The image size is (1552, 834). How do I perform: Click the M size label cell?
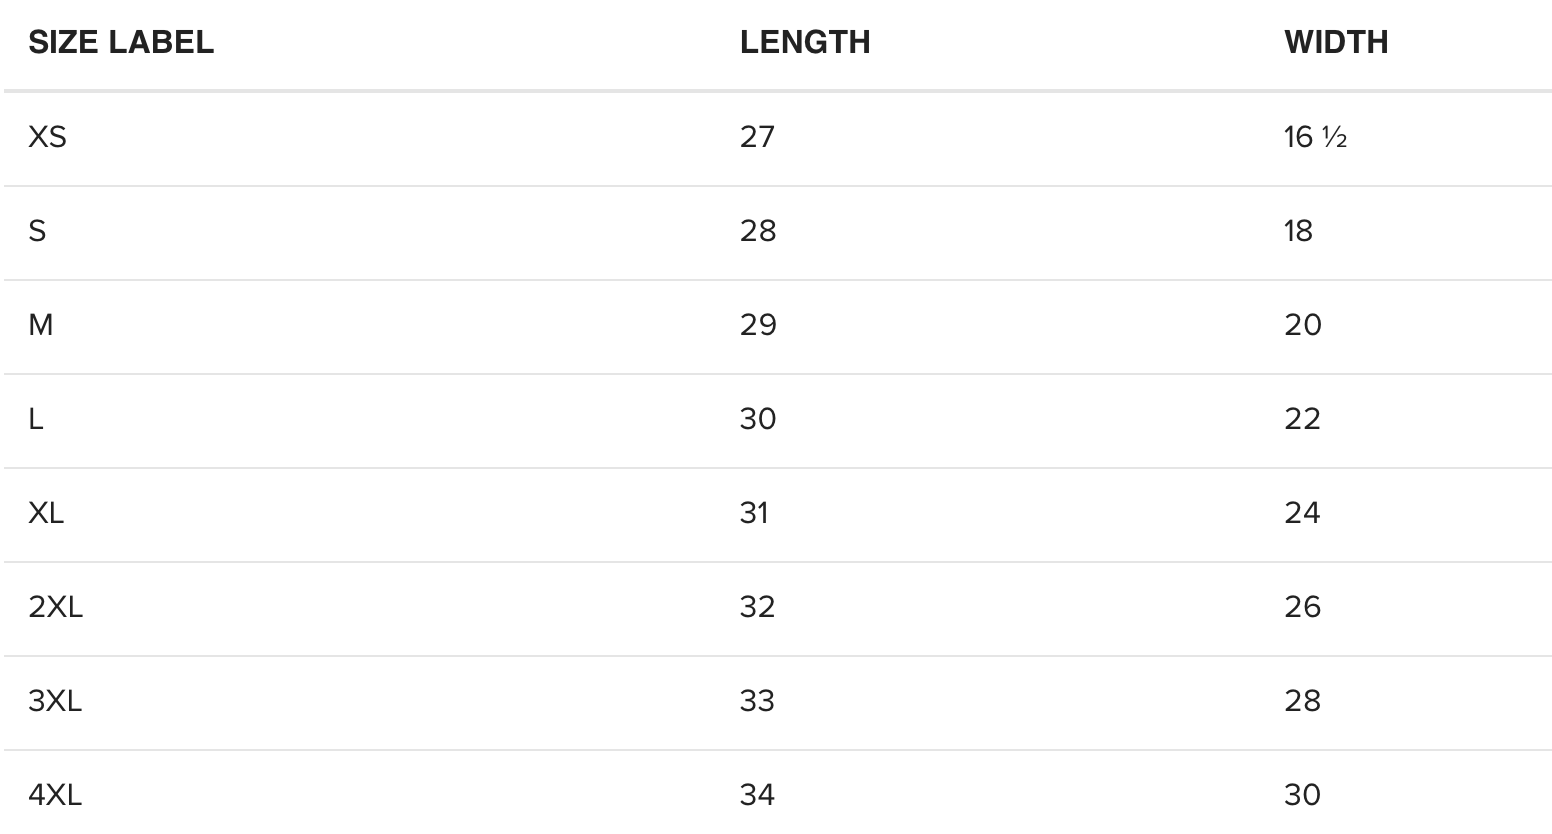(x=41, y=325)
